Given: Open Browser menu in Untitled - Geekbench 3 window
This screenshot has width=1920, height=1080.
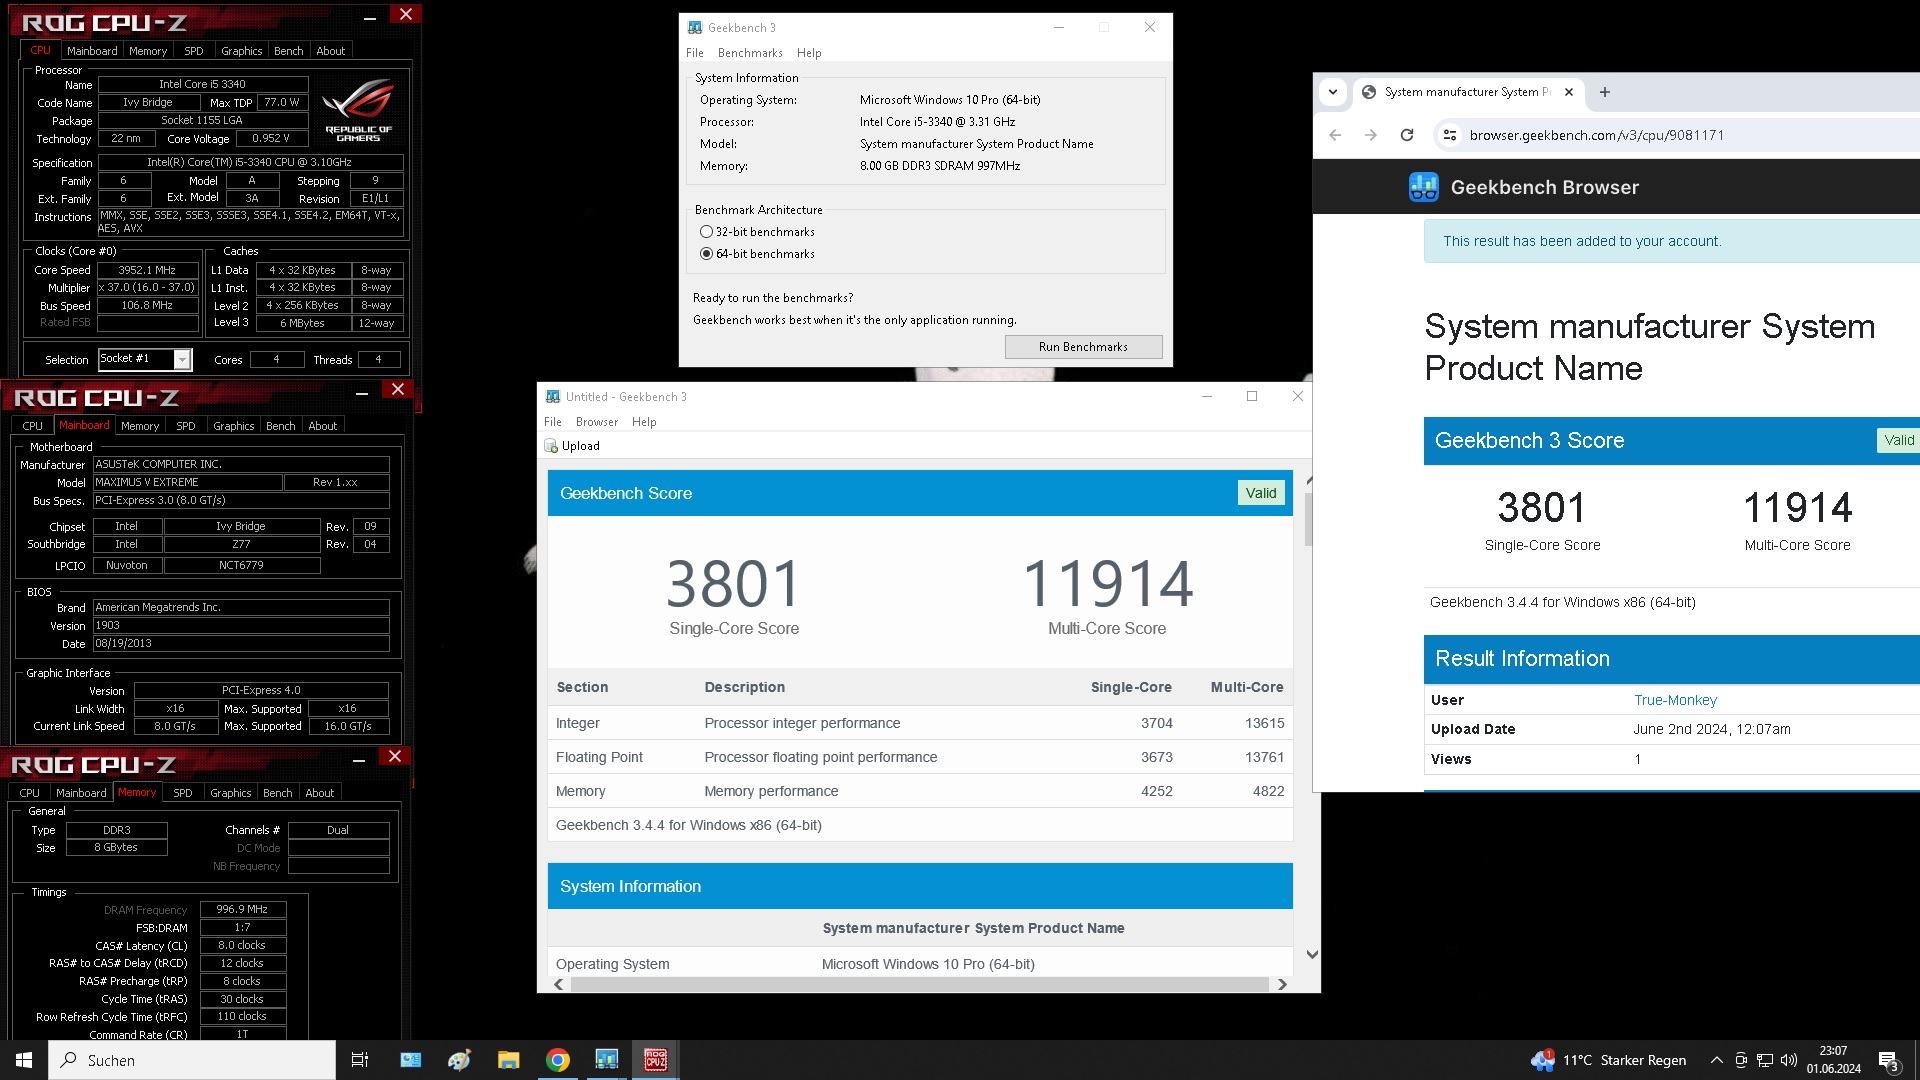Looking at the screenshot, I should (597, 422).
